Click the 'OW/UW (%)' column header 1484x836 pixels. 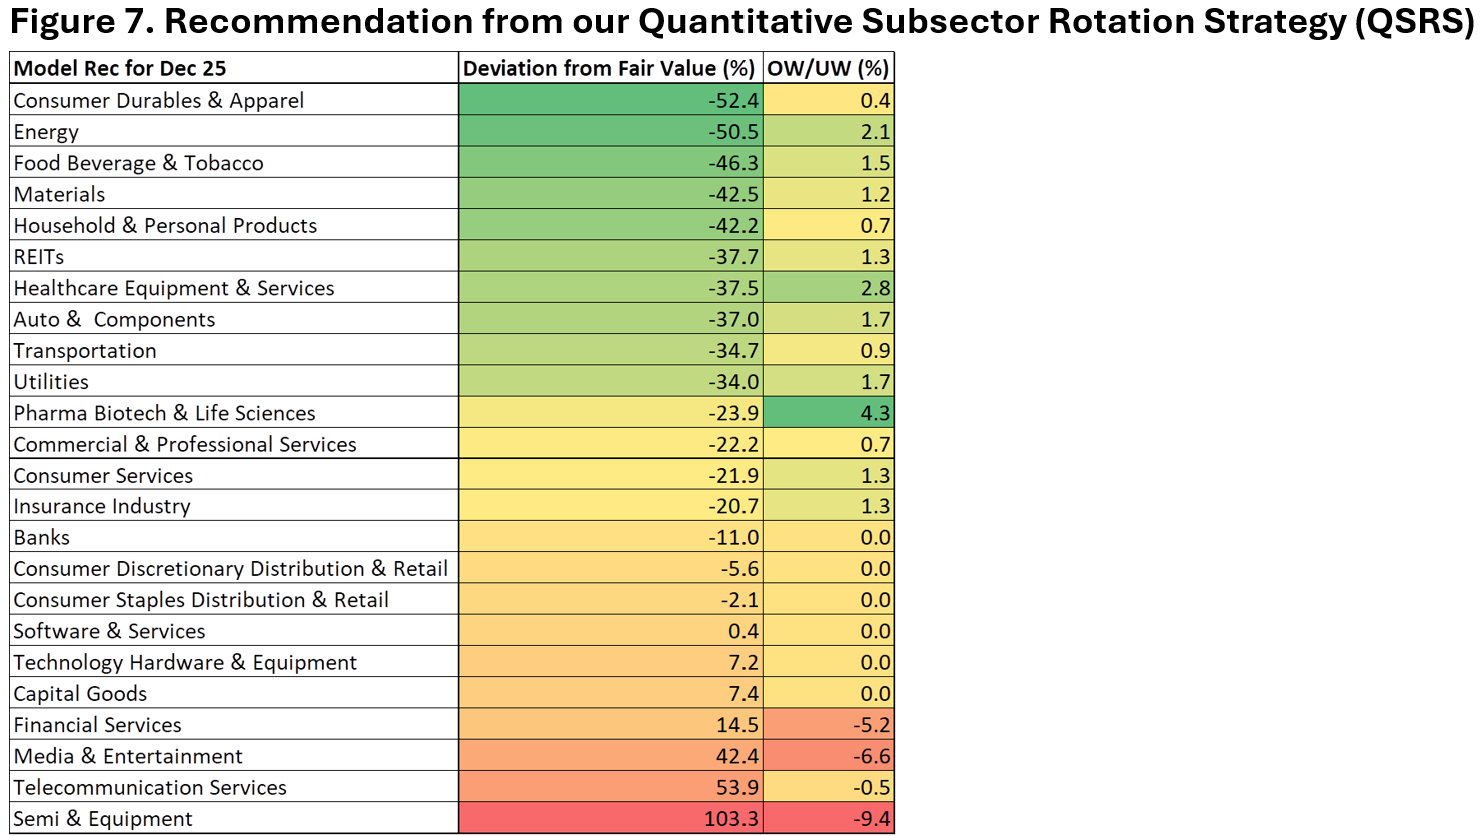click(x=828, y=69)
